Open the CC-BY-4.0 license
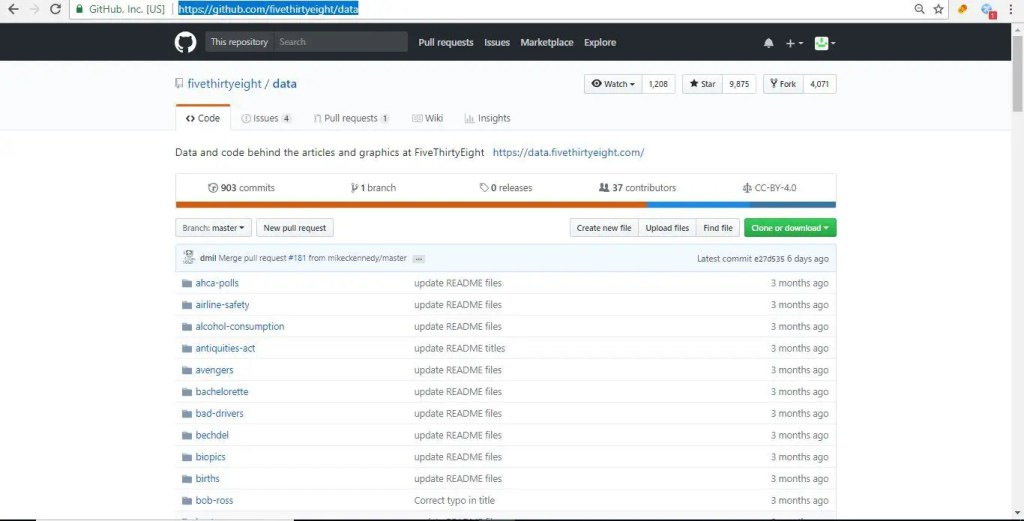Image resolution: width=1024 pixels, height=521 pixels. coord(769,188)
